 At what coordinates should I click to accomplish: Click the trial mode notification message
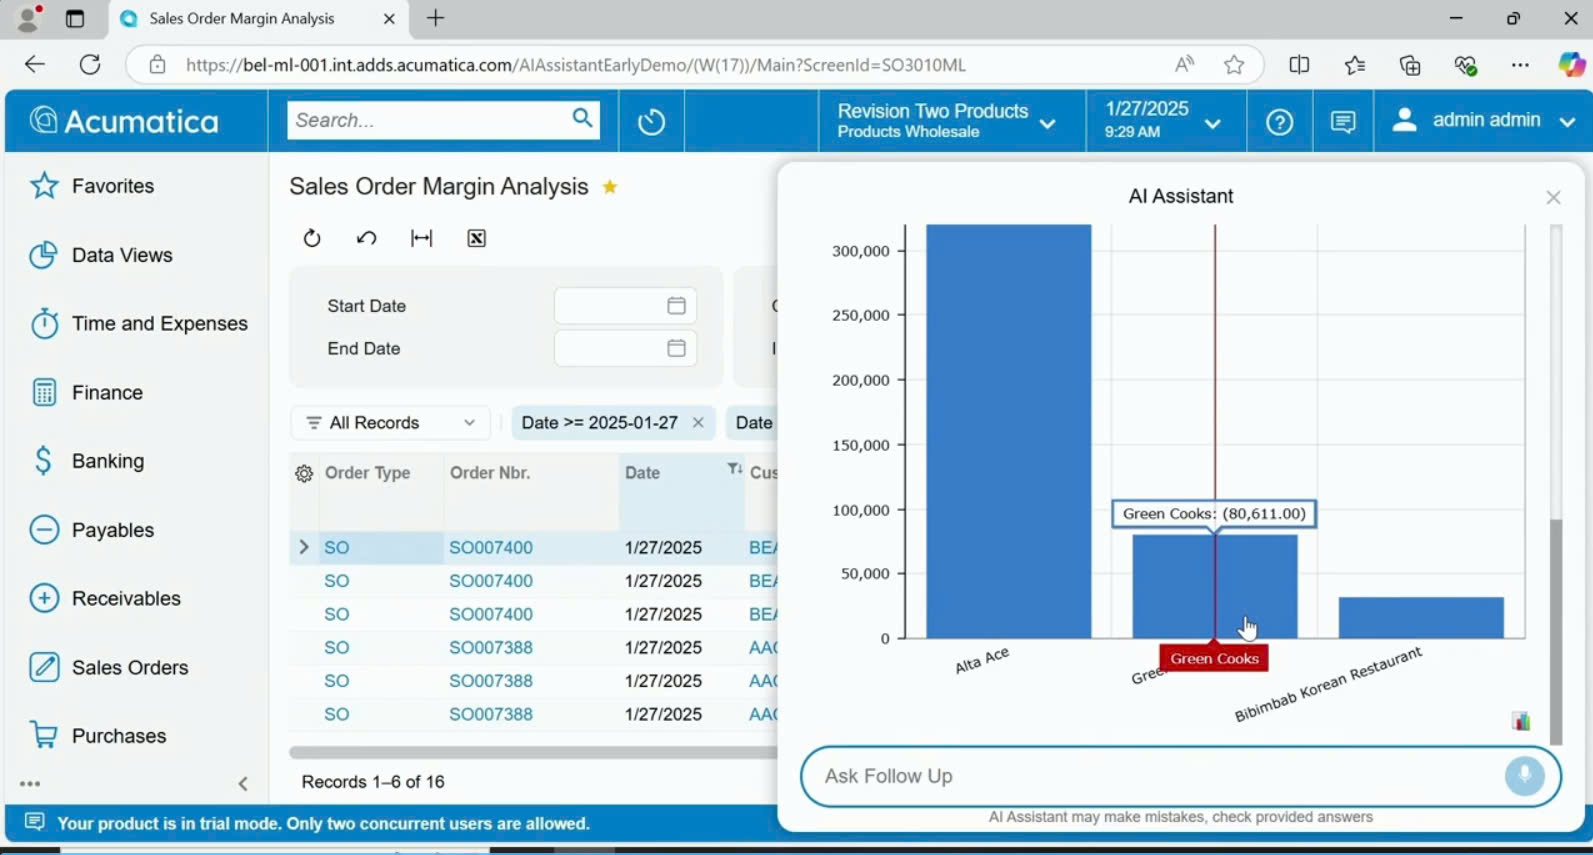pyautogui.click(x=323, y=824)
